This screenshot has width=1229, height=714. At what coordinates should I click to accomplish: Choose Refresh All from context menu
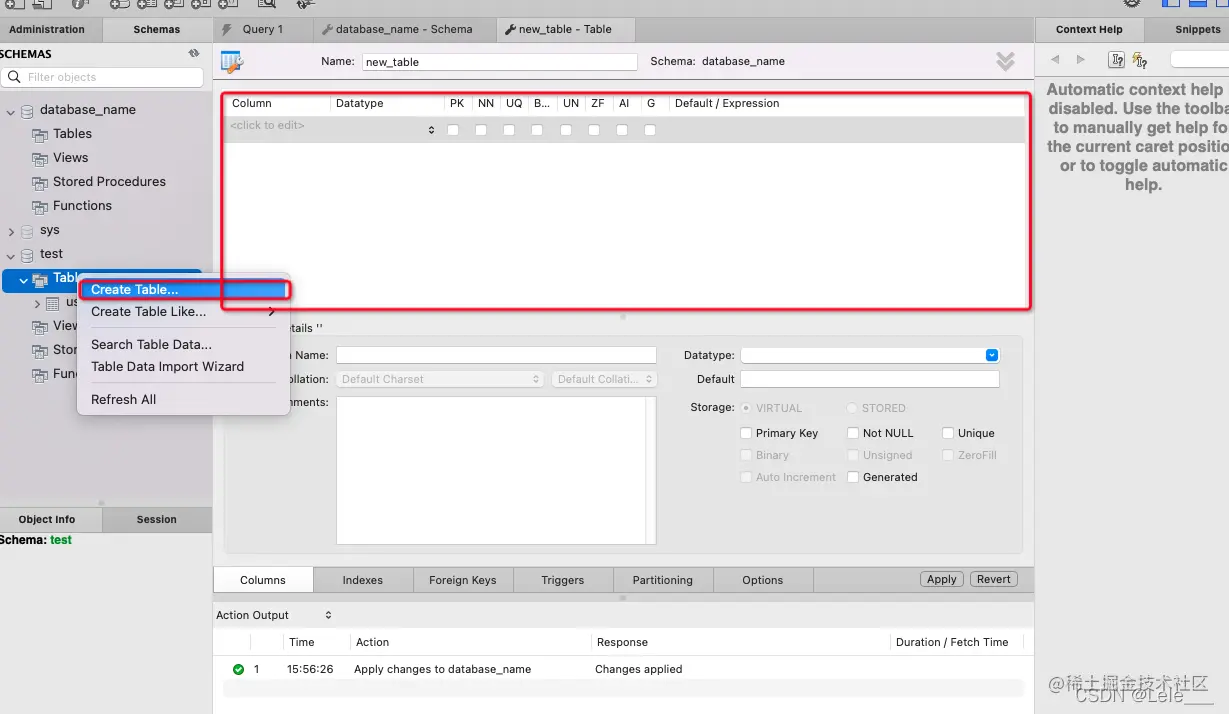(x=184, y=399)
